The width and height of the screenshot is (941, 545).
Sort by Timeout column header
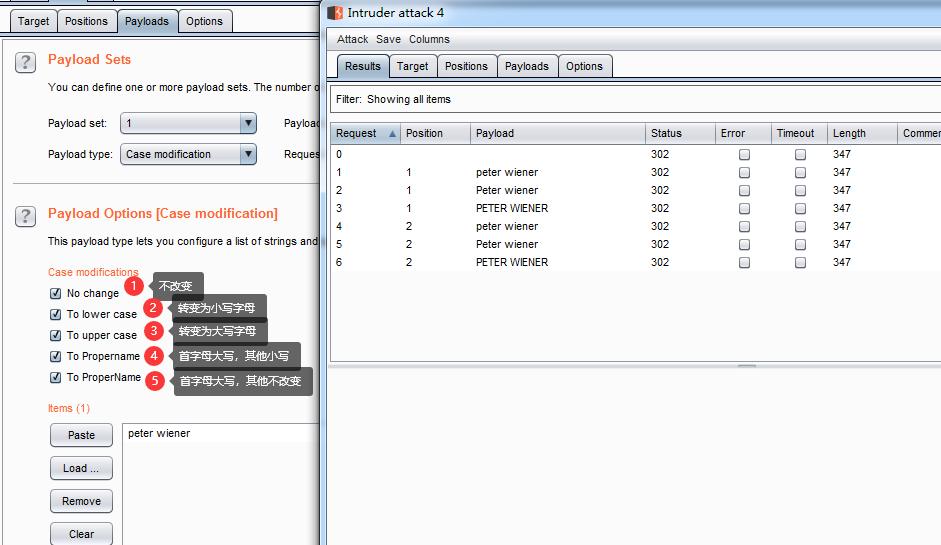tap(799, 134)
